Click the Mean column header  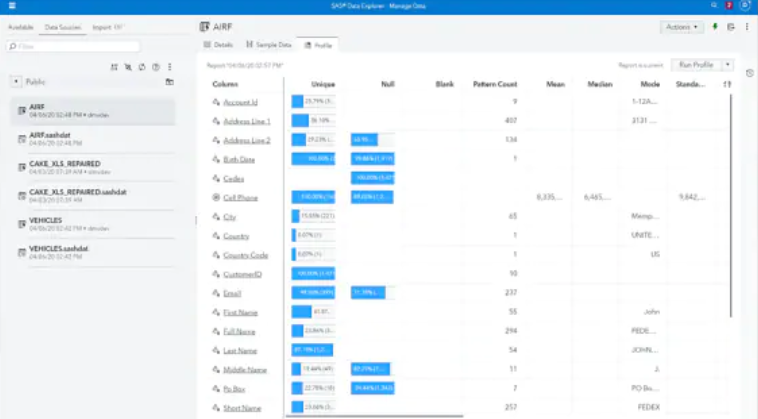555,84
